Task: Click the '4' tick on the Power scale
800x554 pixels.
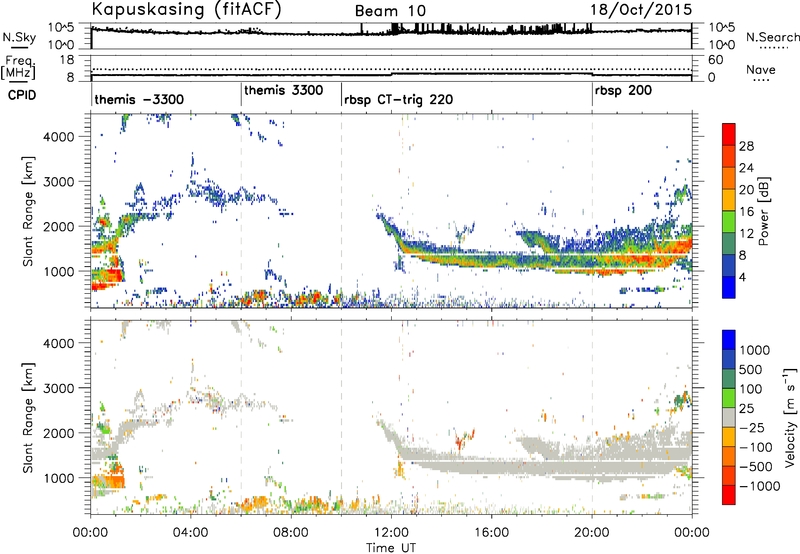Action: pos(742,277)
